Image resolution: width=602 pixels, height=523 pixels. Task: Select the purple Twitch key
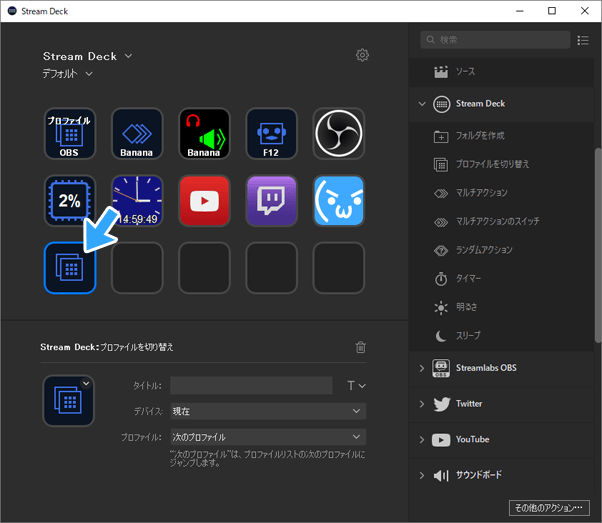(x=271, y=201)
